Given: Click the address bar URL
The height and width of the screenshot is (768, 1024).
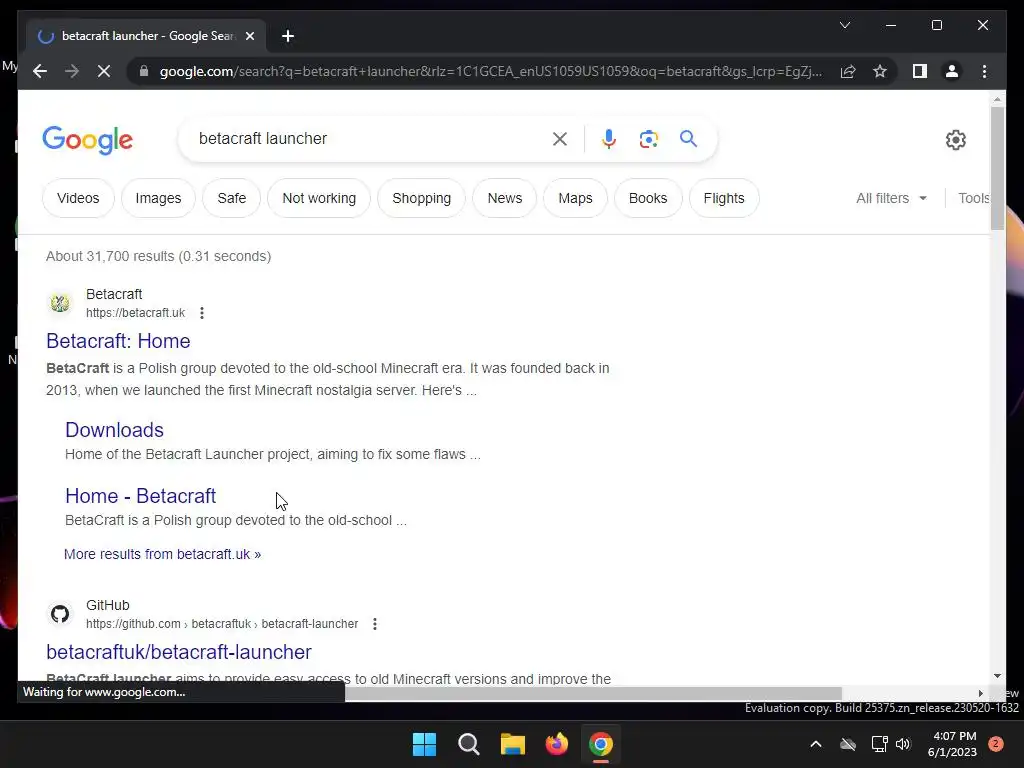Looking at the screenshot, I should coord(490,71).
